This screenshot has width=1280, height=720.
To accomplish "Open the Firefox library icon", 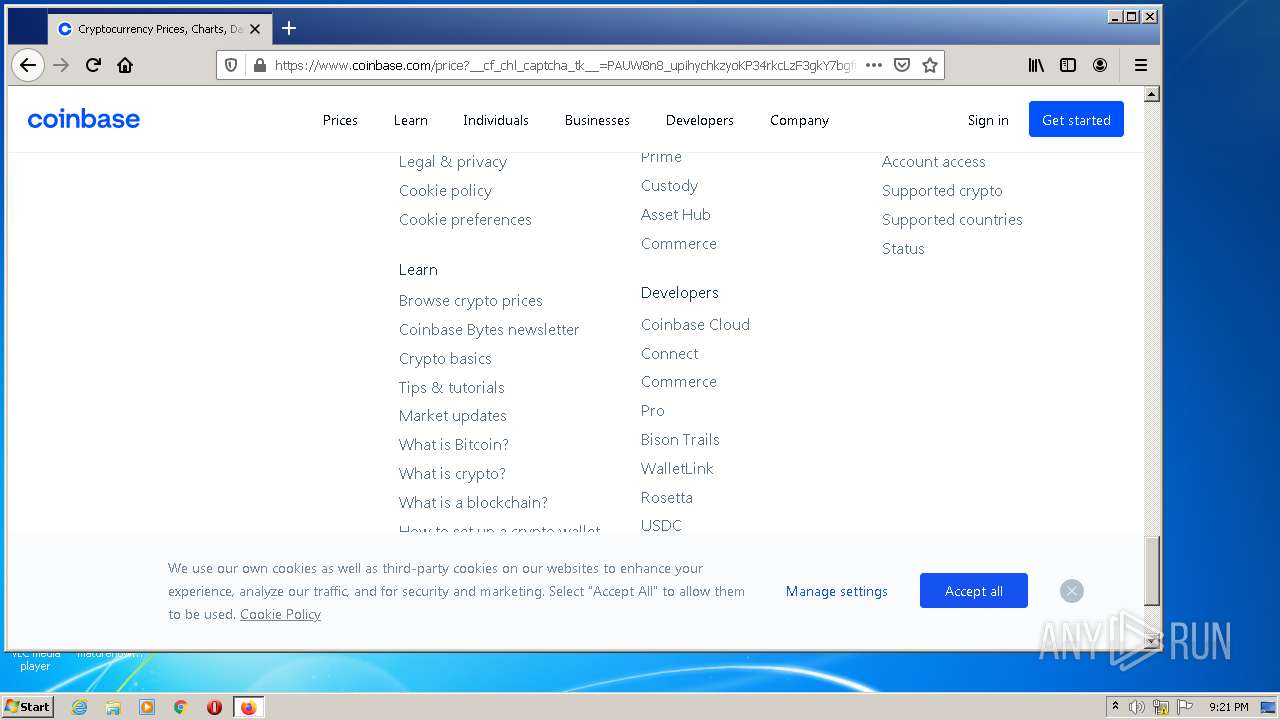I will click(x=1036, y=65).
